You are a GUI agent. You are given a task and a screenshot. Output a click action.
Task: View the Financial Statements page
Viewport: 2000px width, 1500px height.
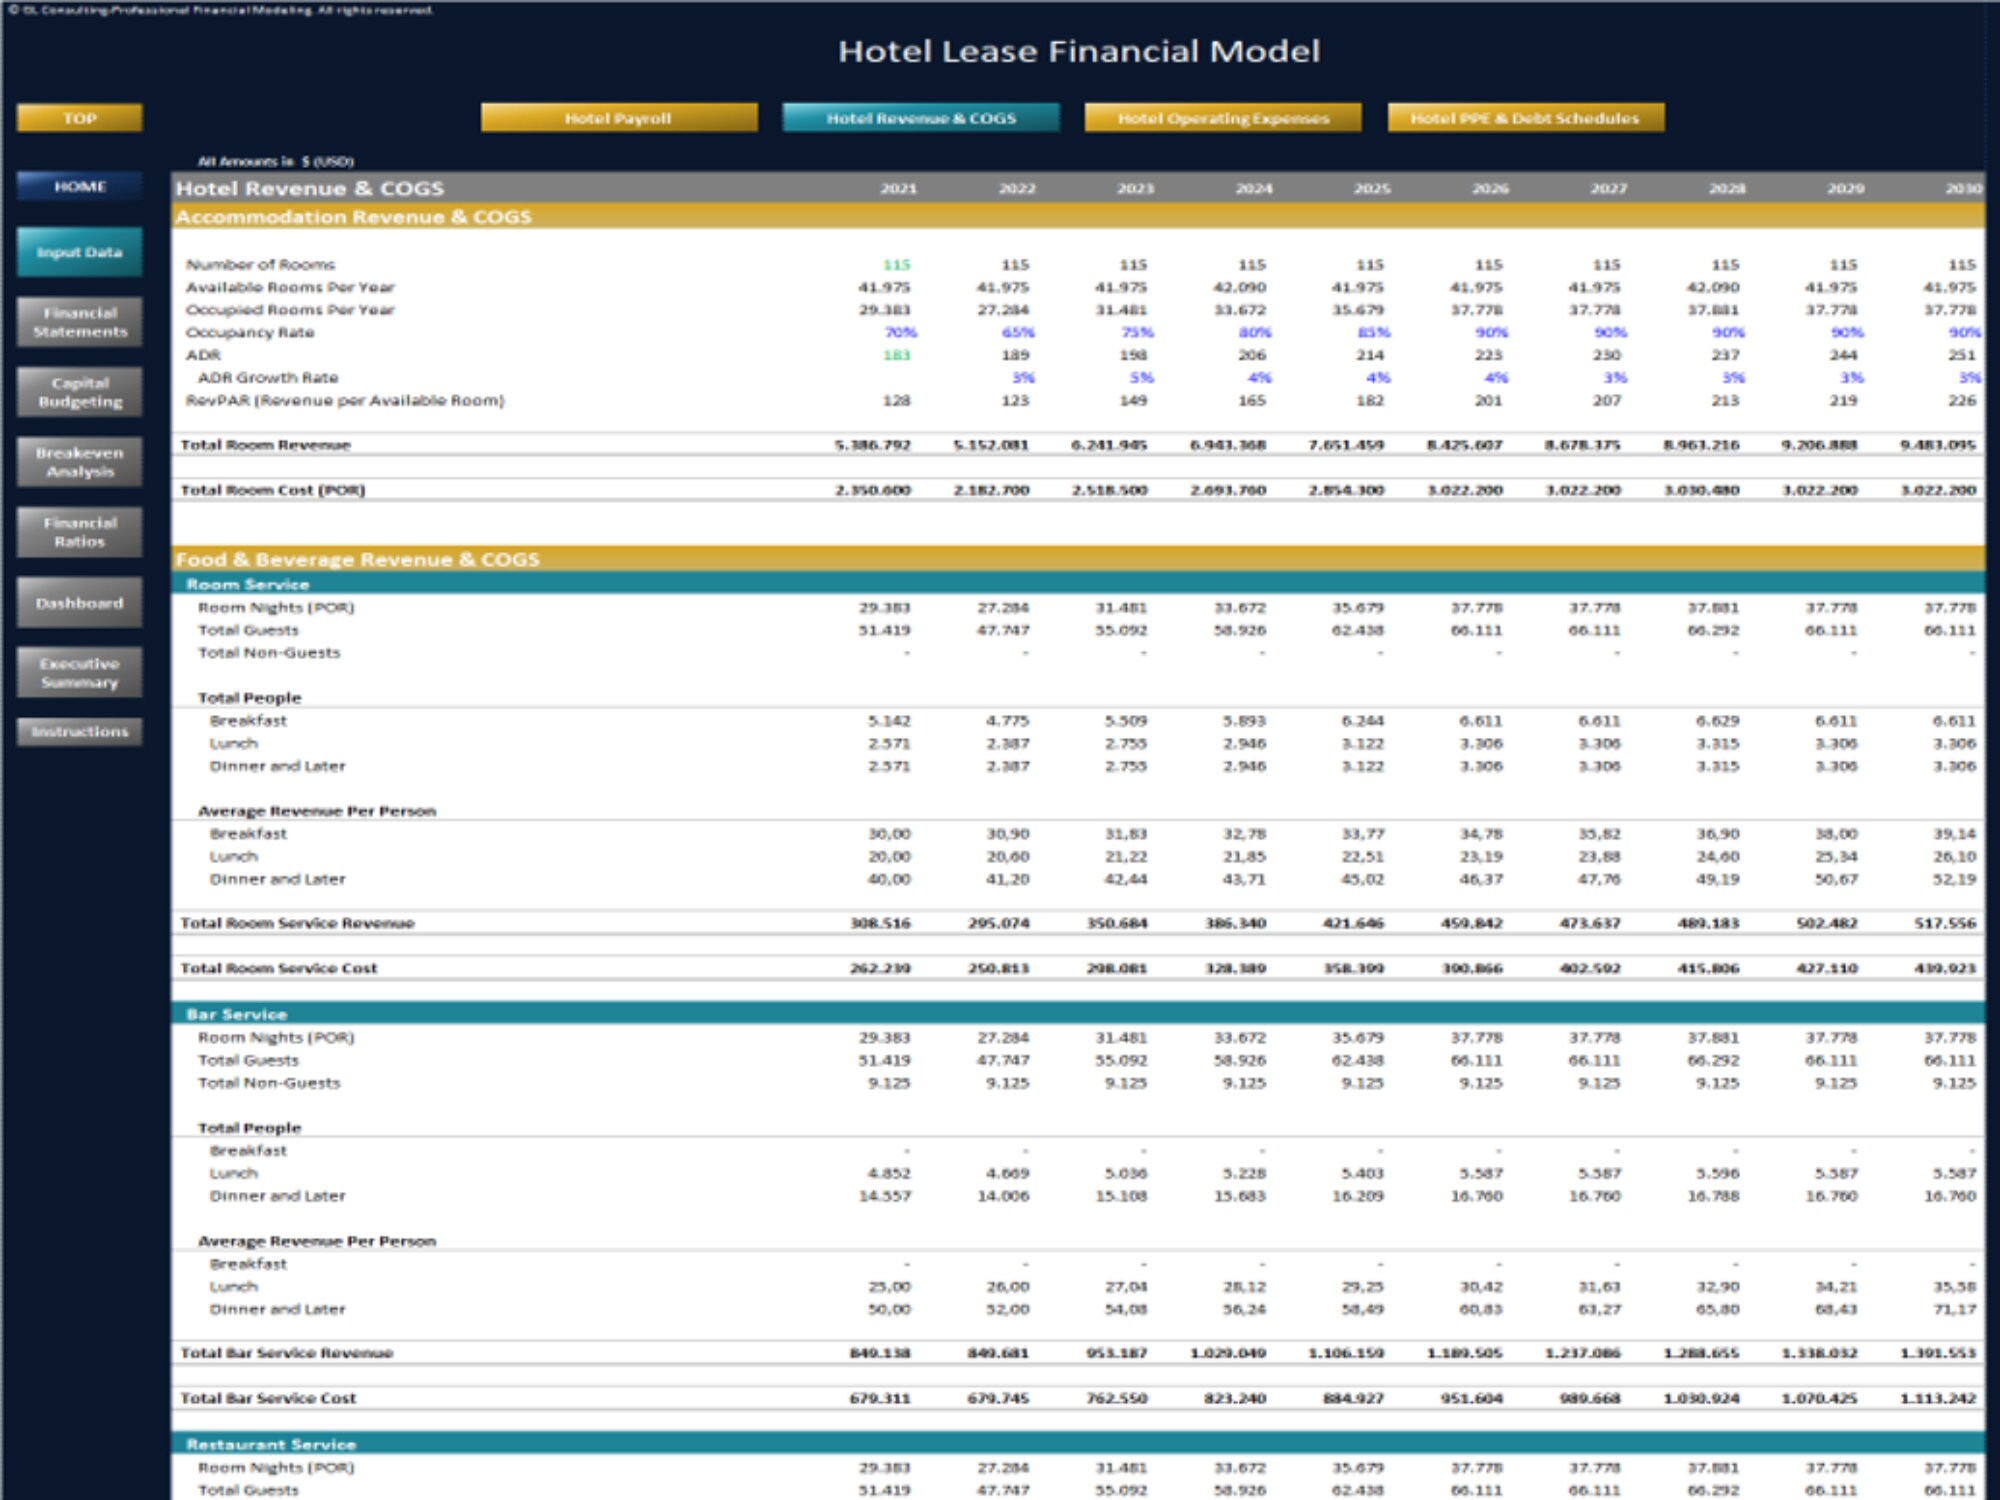click(79, 323)
